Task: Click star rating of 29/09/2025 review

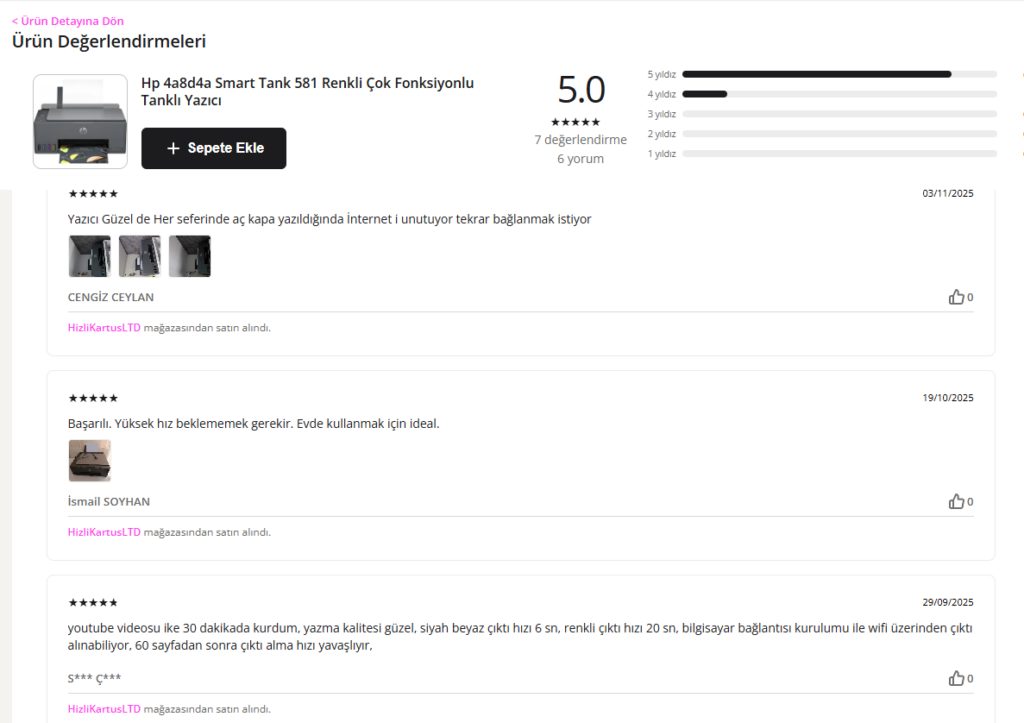Action: pos(93,603)
